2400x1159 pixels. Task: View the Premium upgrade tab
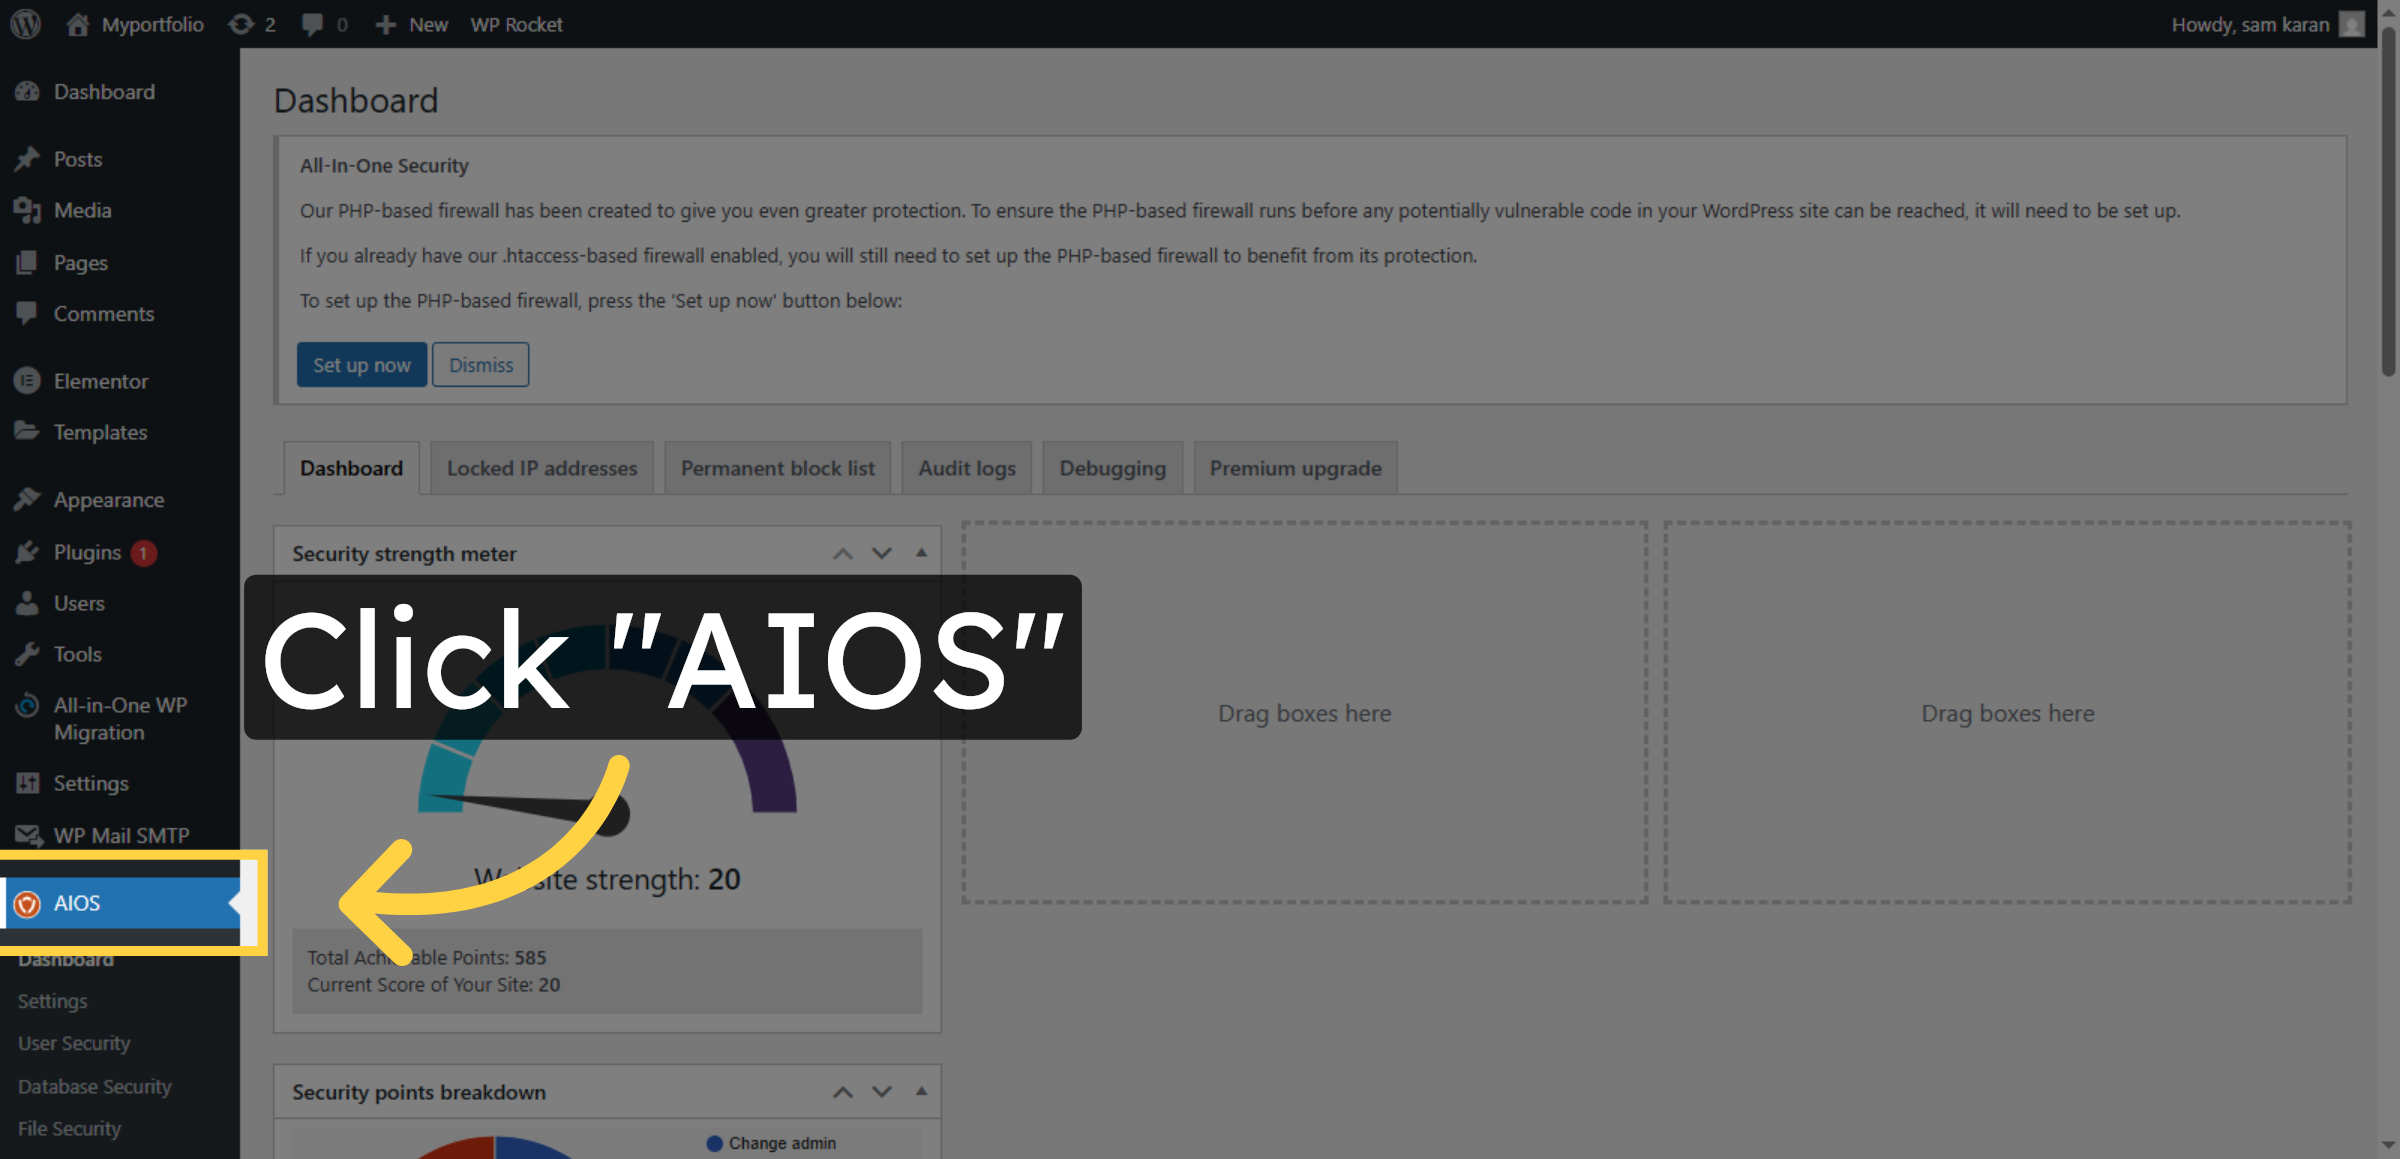point(1294,467)
